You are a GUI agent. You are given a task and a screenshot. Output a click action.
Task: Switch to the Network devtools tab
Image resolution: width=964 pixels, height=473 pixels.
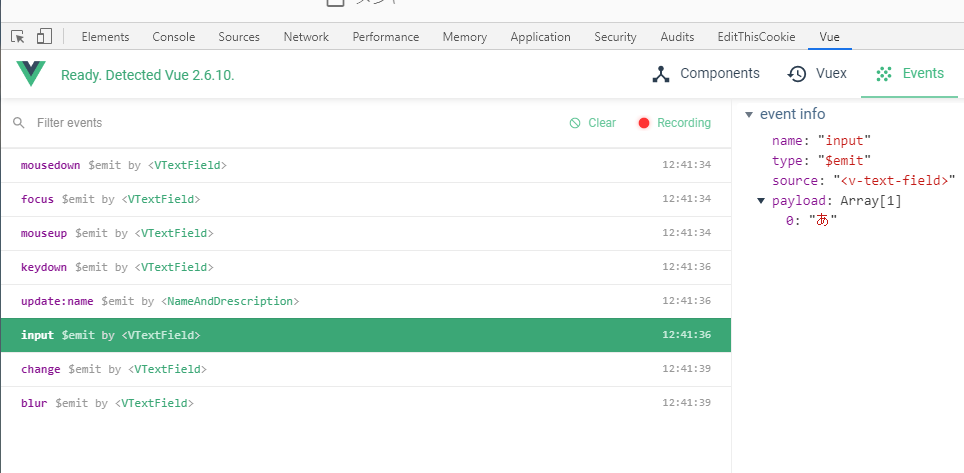pyautogui.click(x=306, y=37)
